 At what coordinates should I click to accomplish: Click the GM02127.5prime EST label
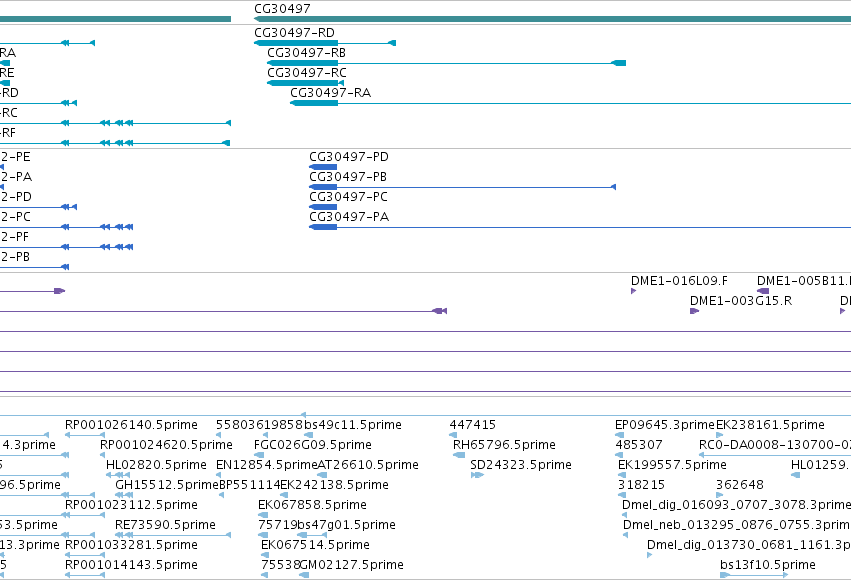click(x=352, y=565)
